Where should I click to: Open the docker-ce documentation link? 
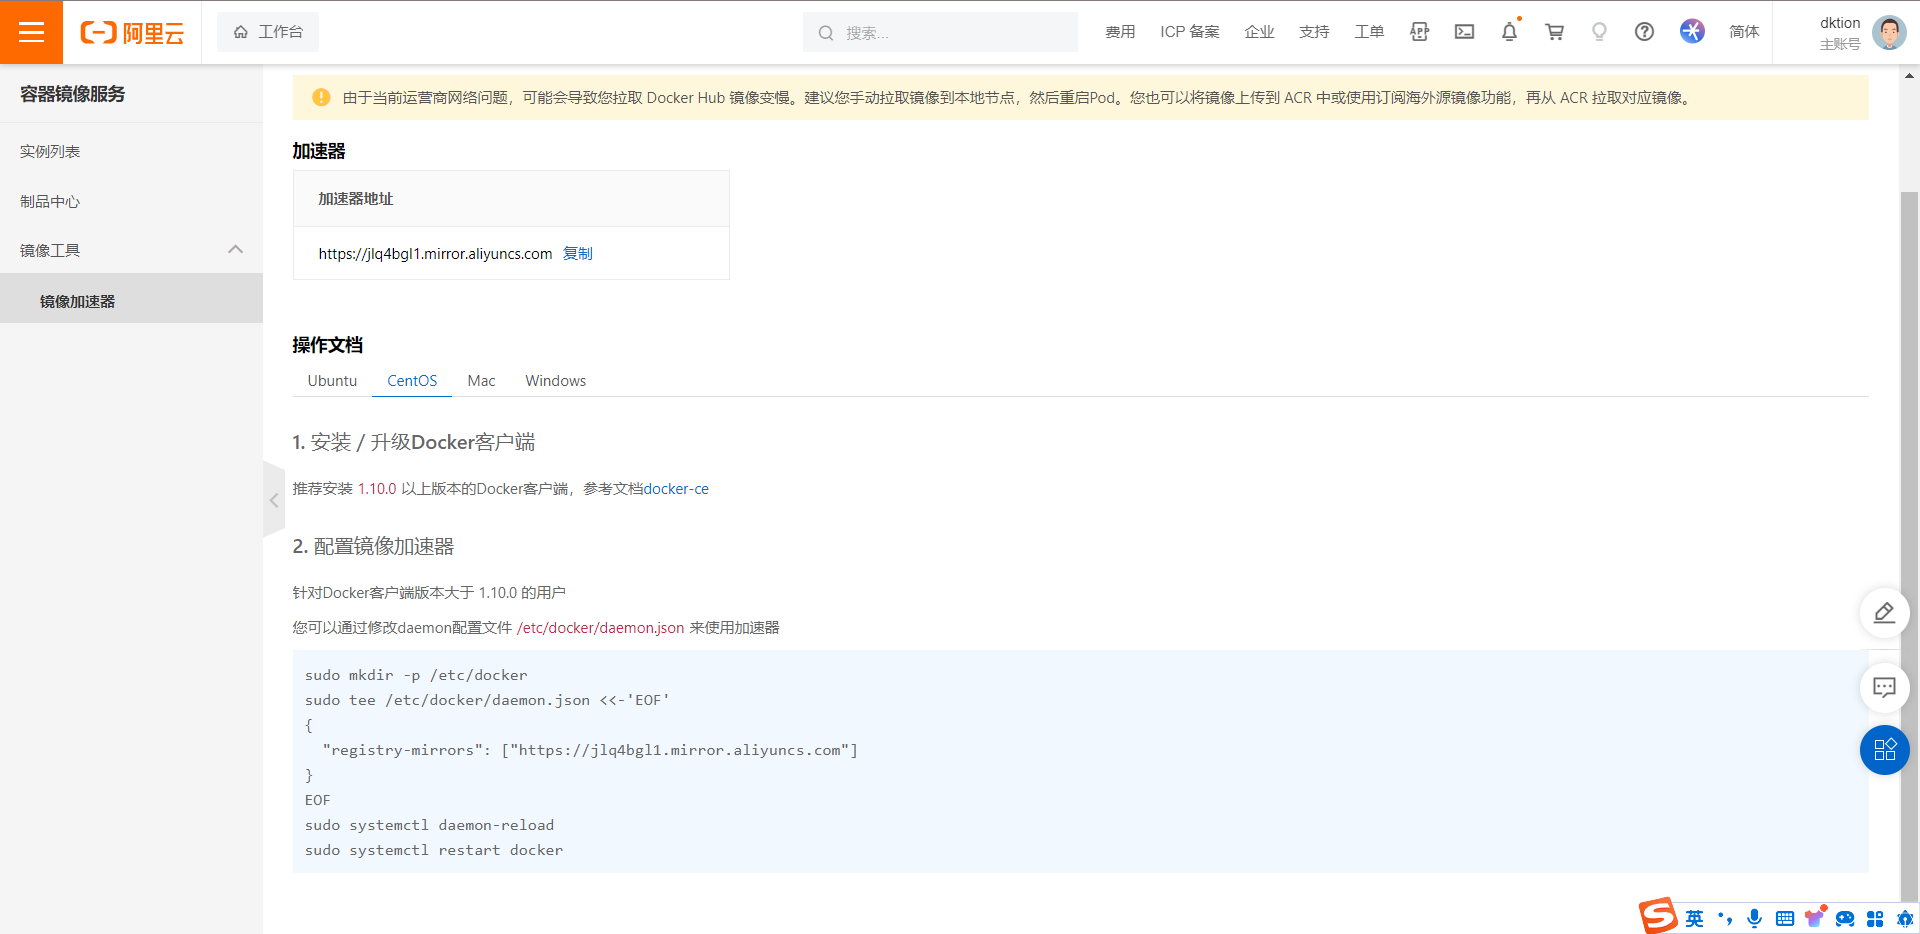(676, 489)
